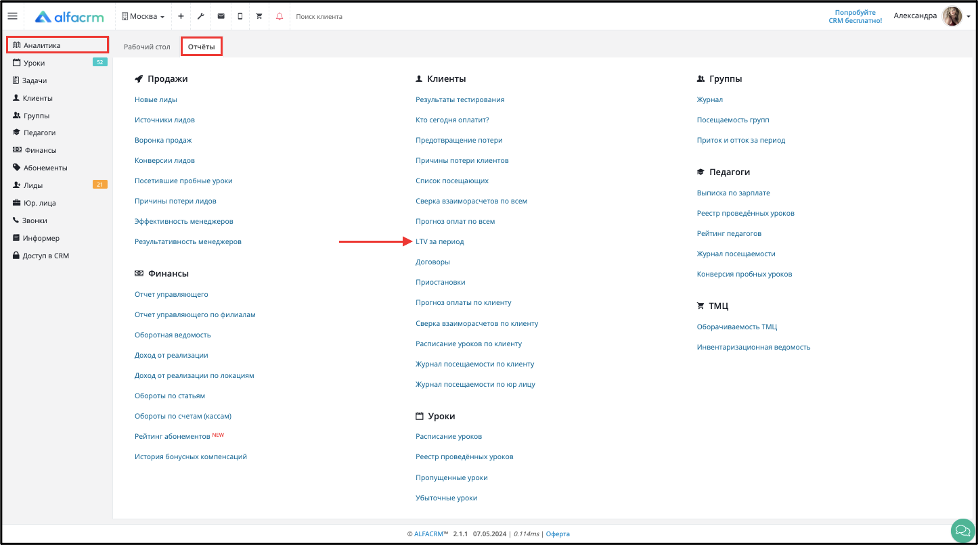Screen dimensions: 979x545
Task: Open the wrench settings icon
Action: [200, 16]
